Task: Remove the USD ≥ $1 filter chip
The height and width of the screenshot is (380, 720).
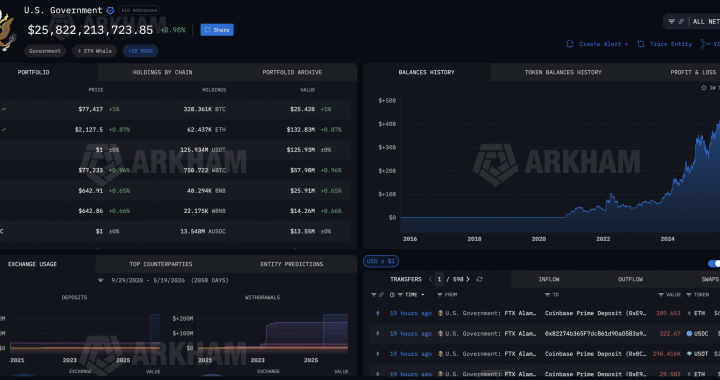Action: [x=381, y=261]
